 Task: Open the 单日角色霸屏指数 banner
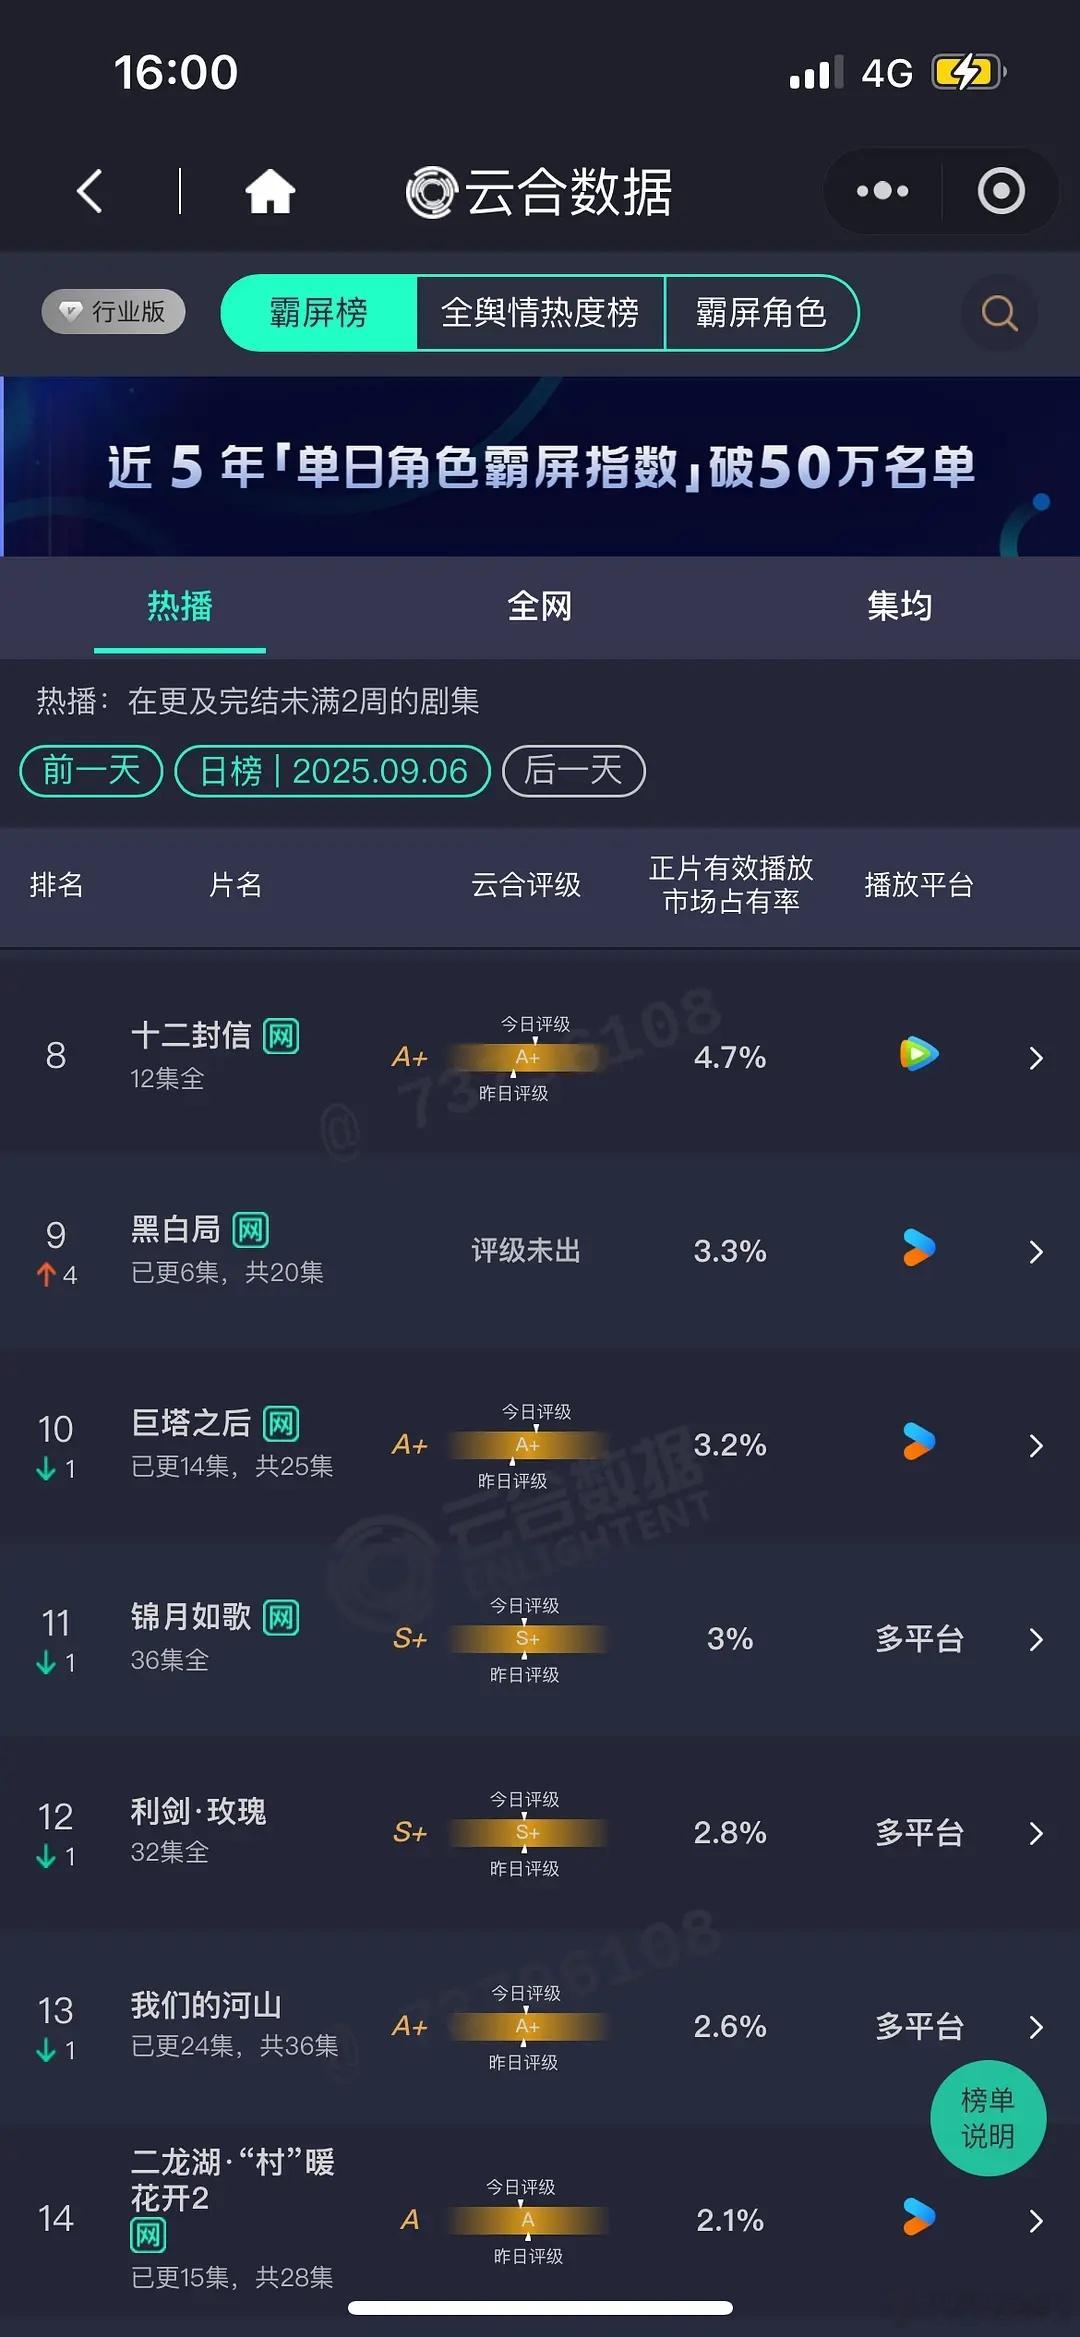540,466
